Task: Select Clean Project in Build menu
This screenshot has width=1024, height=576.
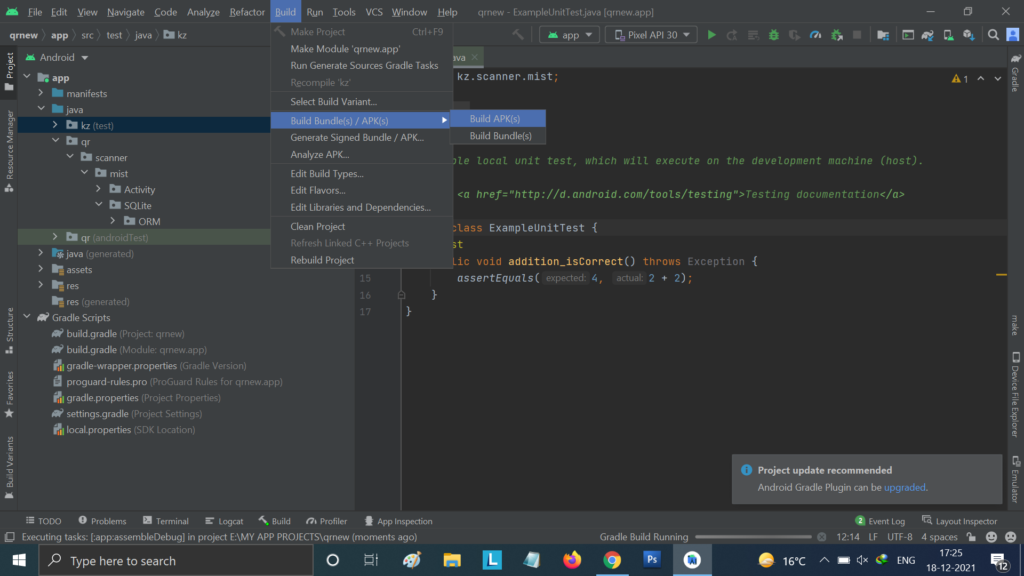Action: (362, 226)
